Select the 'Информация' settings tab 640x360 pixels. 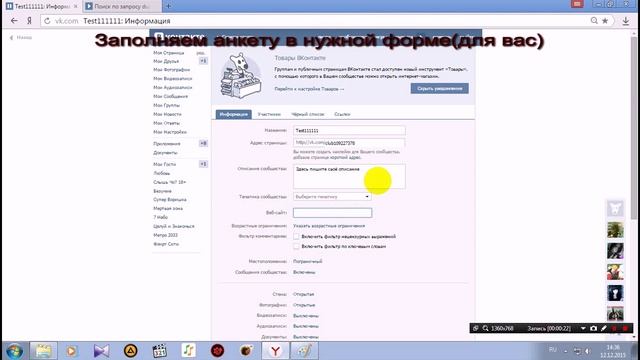pos(233,114)
